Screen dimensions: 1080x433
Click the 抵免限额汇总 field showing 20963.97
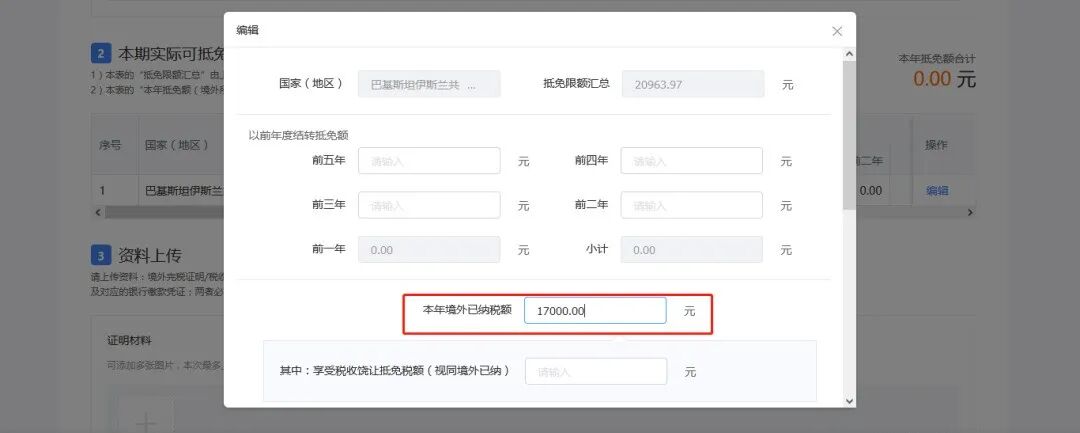coord(693,84)
